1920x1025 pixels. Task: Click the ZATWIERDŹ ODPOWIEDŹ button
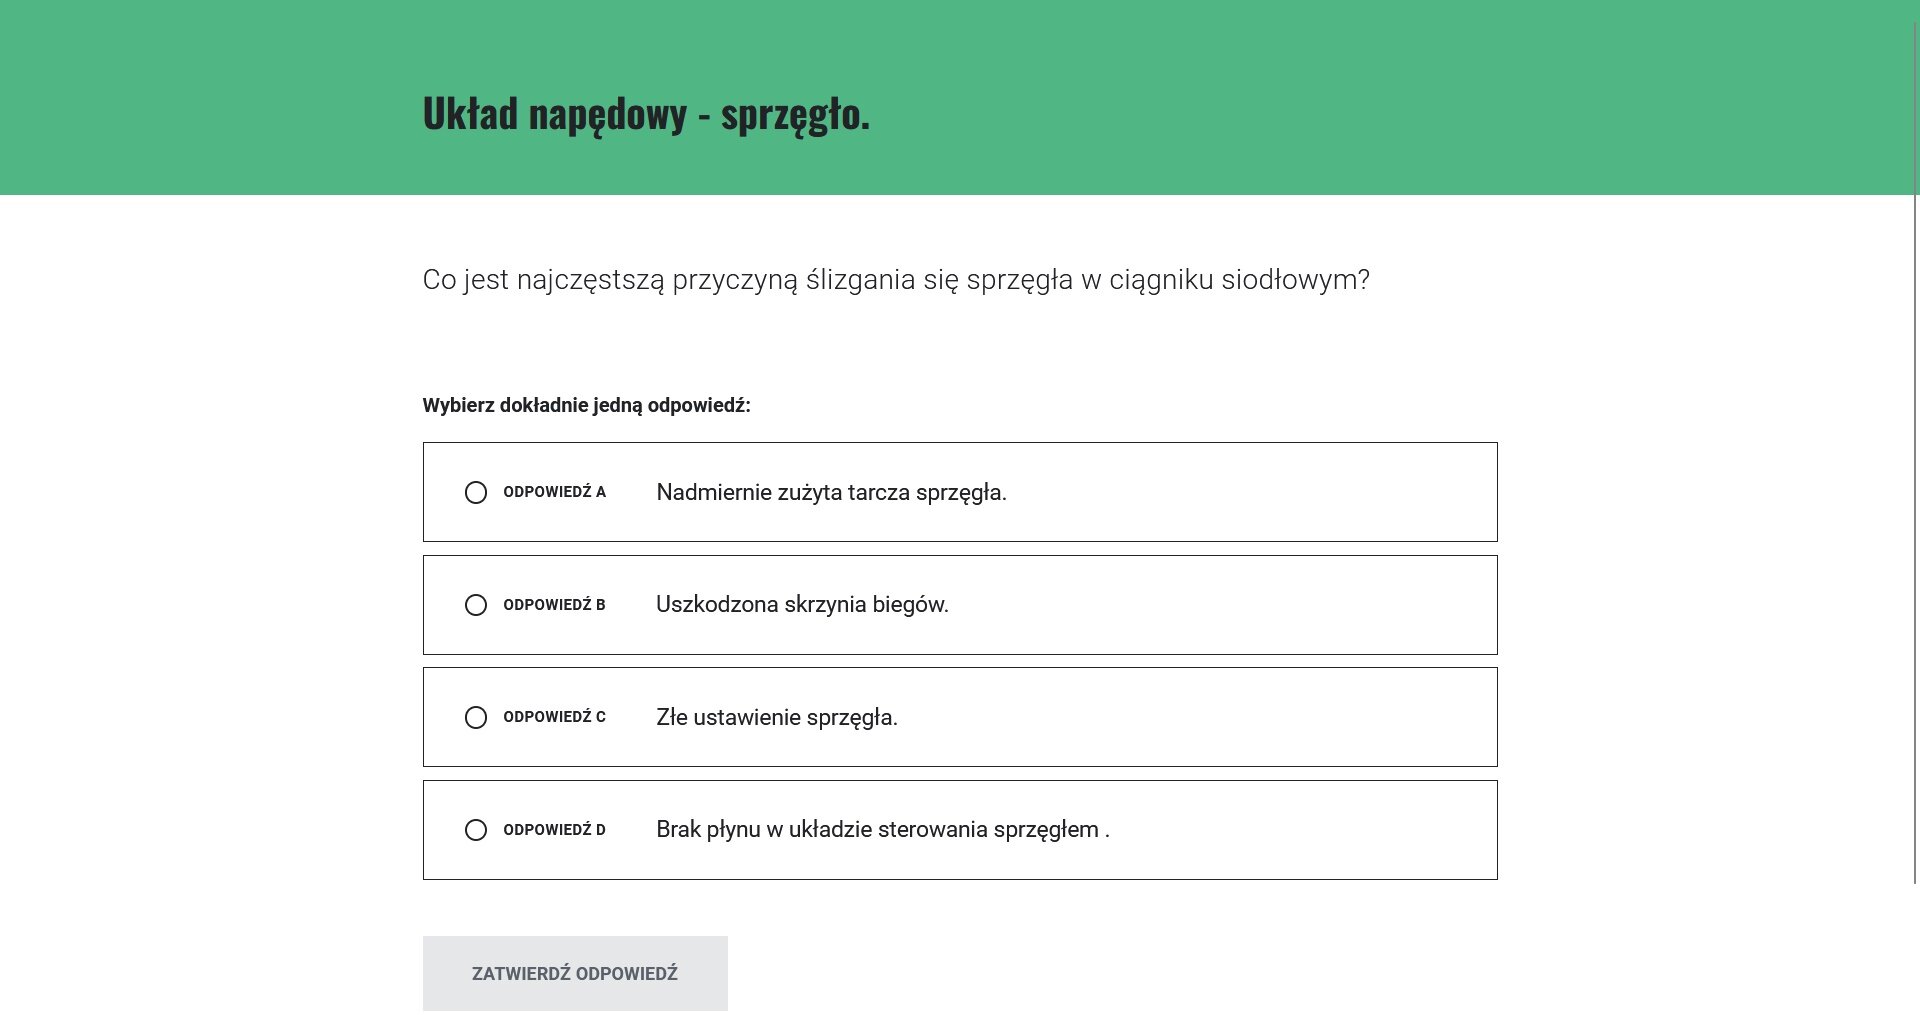pyautogui.click(x=574, y=973)
